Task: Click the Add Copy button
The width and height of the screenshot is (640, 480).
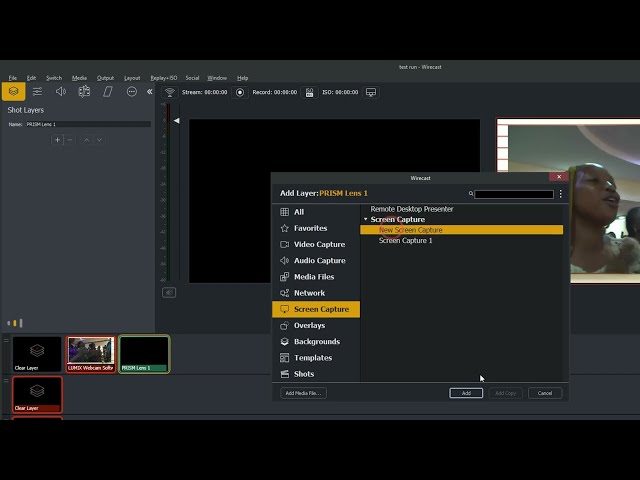Action: coord(505,393)
